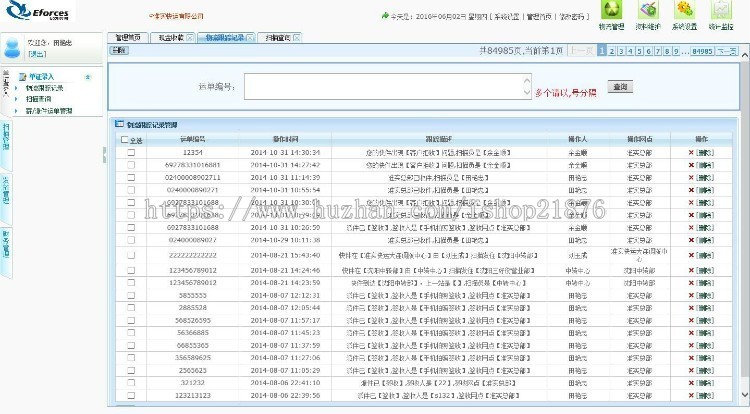Click the 下一页 next page link
This screenshot has width=750, height=414.
click(x=727, y=51)
